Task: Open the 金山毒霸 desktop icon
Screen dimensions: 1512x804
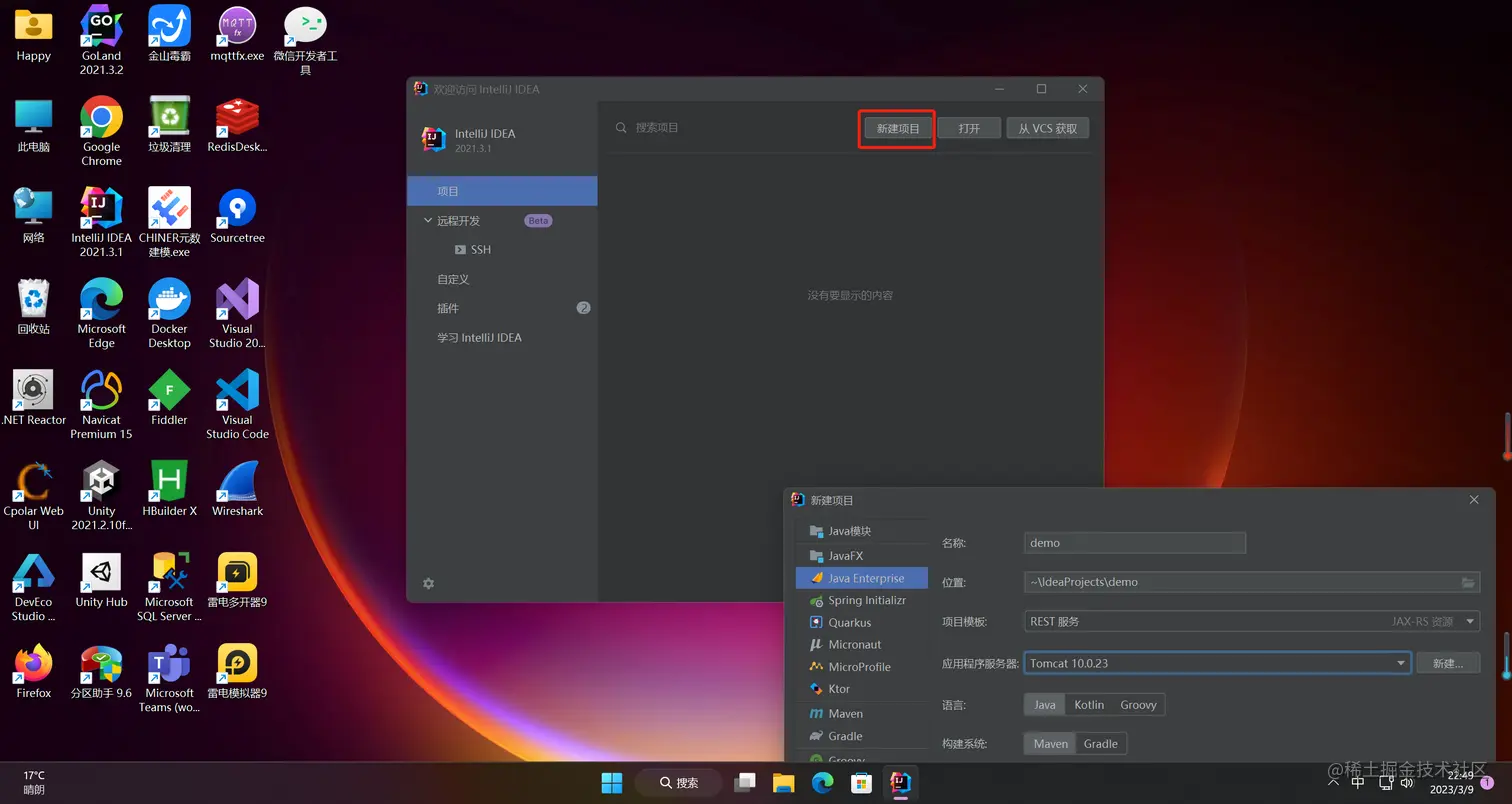Action: 169,35
